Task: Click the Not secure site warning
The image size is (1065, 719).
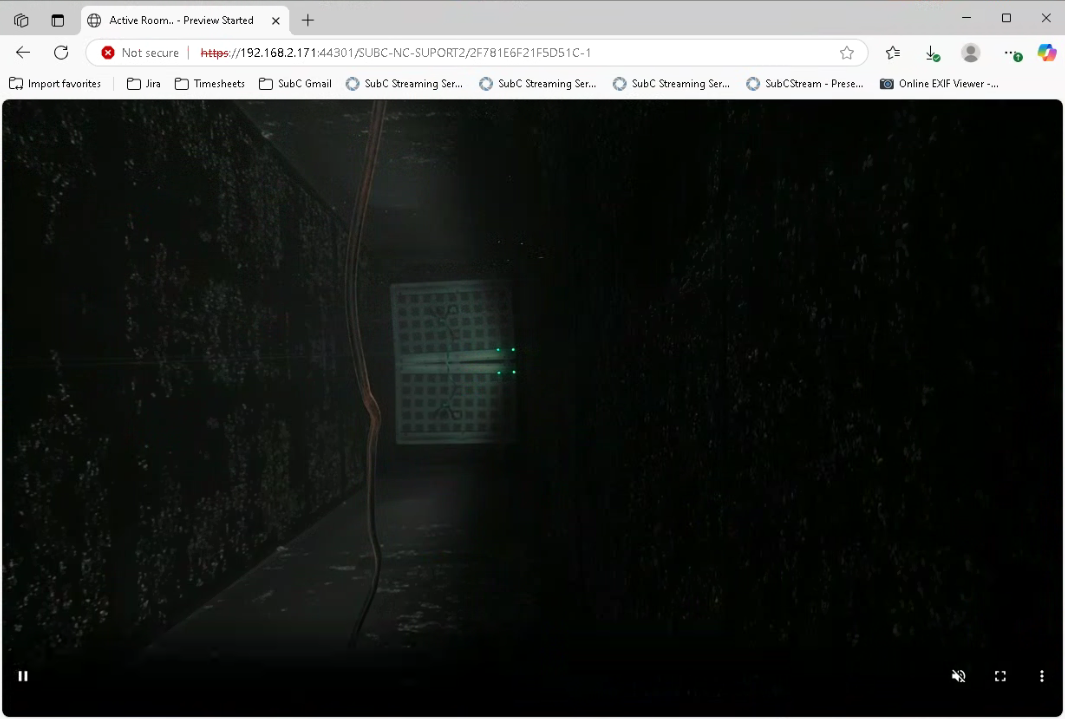Action: 140,53
